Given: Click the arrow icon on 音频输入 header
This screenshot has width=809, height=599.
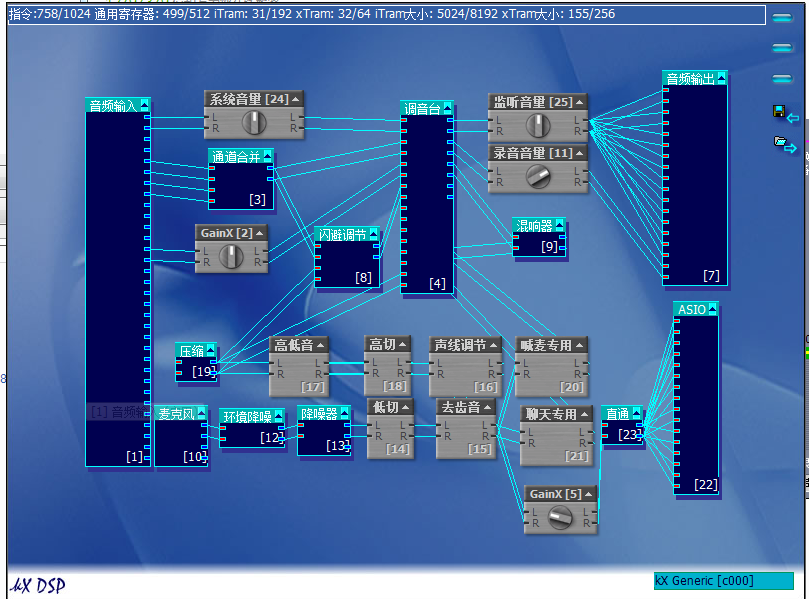Looking at the screenshot, I should tap(145, 105).
